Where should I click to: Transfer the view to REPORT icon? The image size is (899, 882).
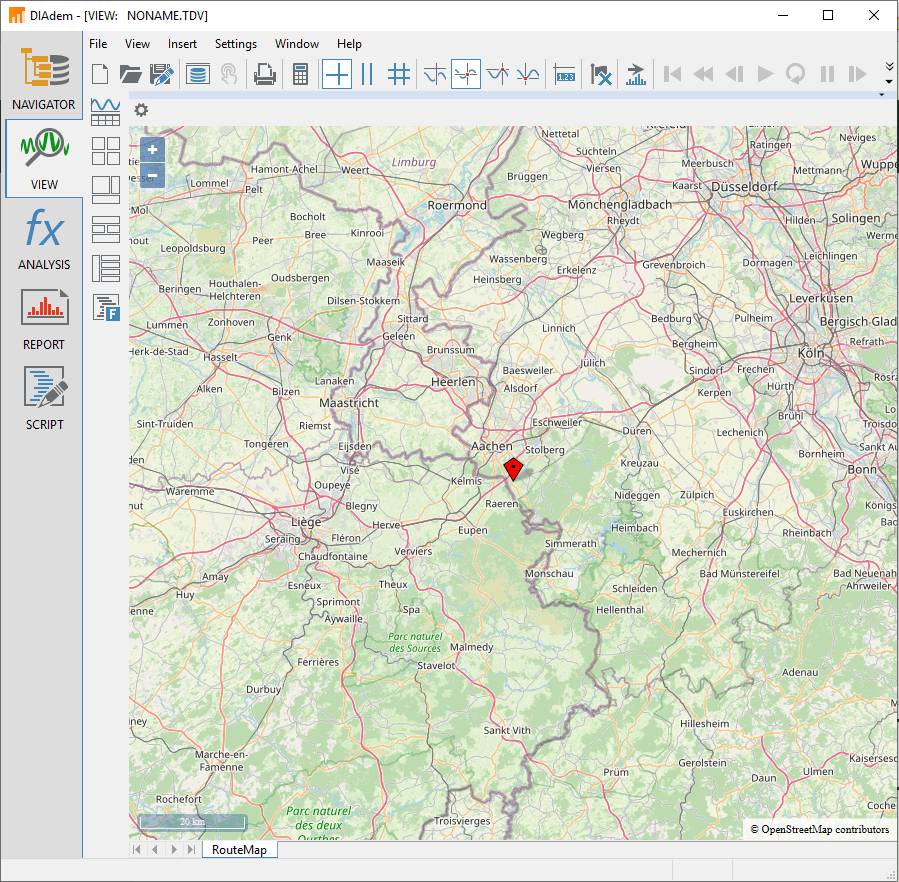click(635, 75)
